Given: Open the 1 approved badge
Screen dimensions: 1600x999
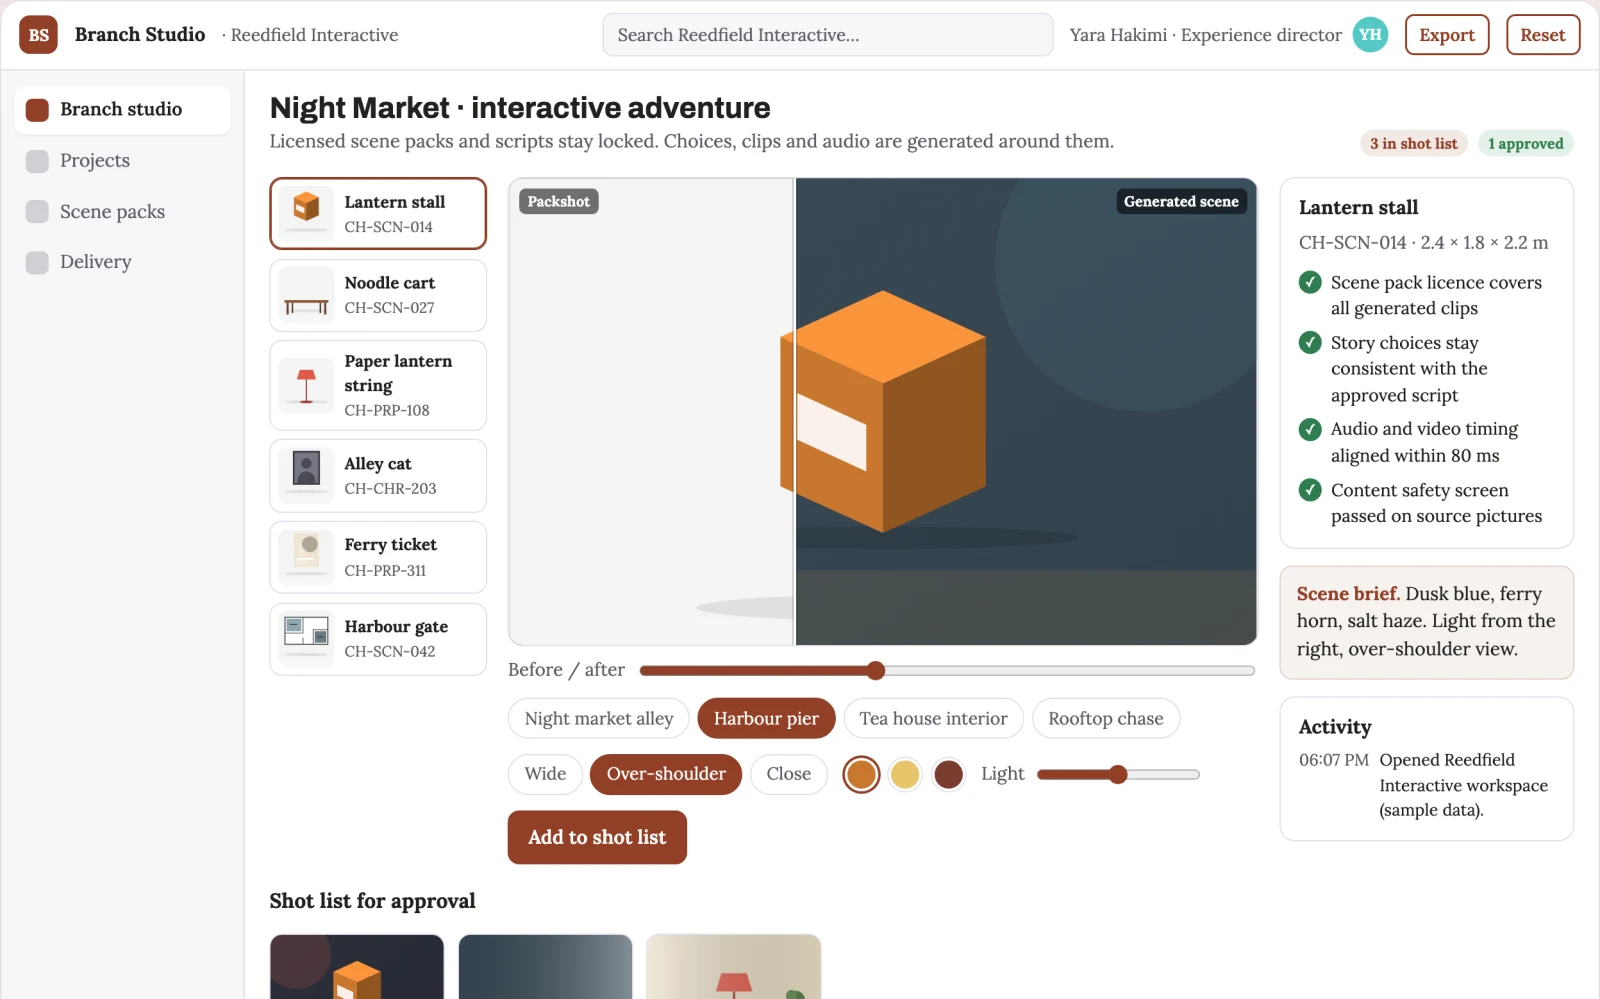Looking at the screenshot, I should [x=1525, y=144].
